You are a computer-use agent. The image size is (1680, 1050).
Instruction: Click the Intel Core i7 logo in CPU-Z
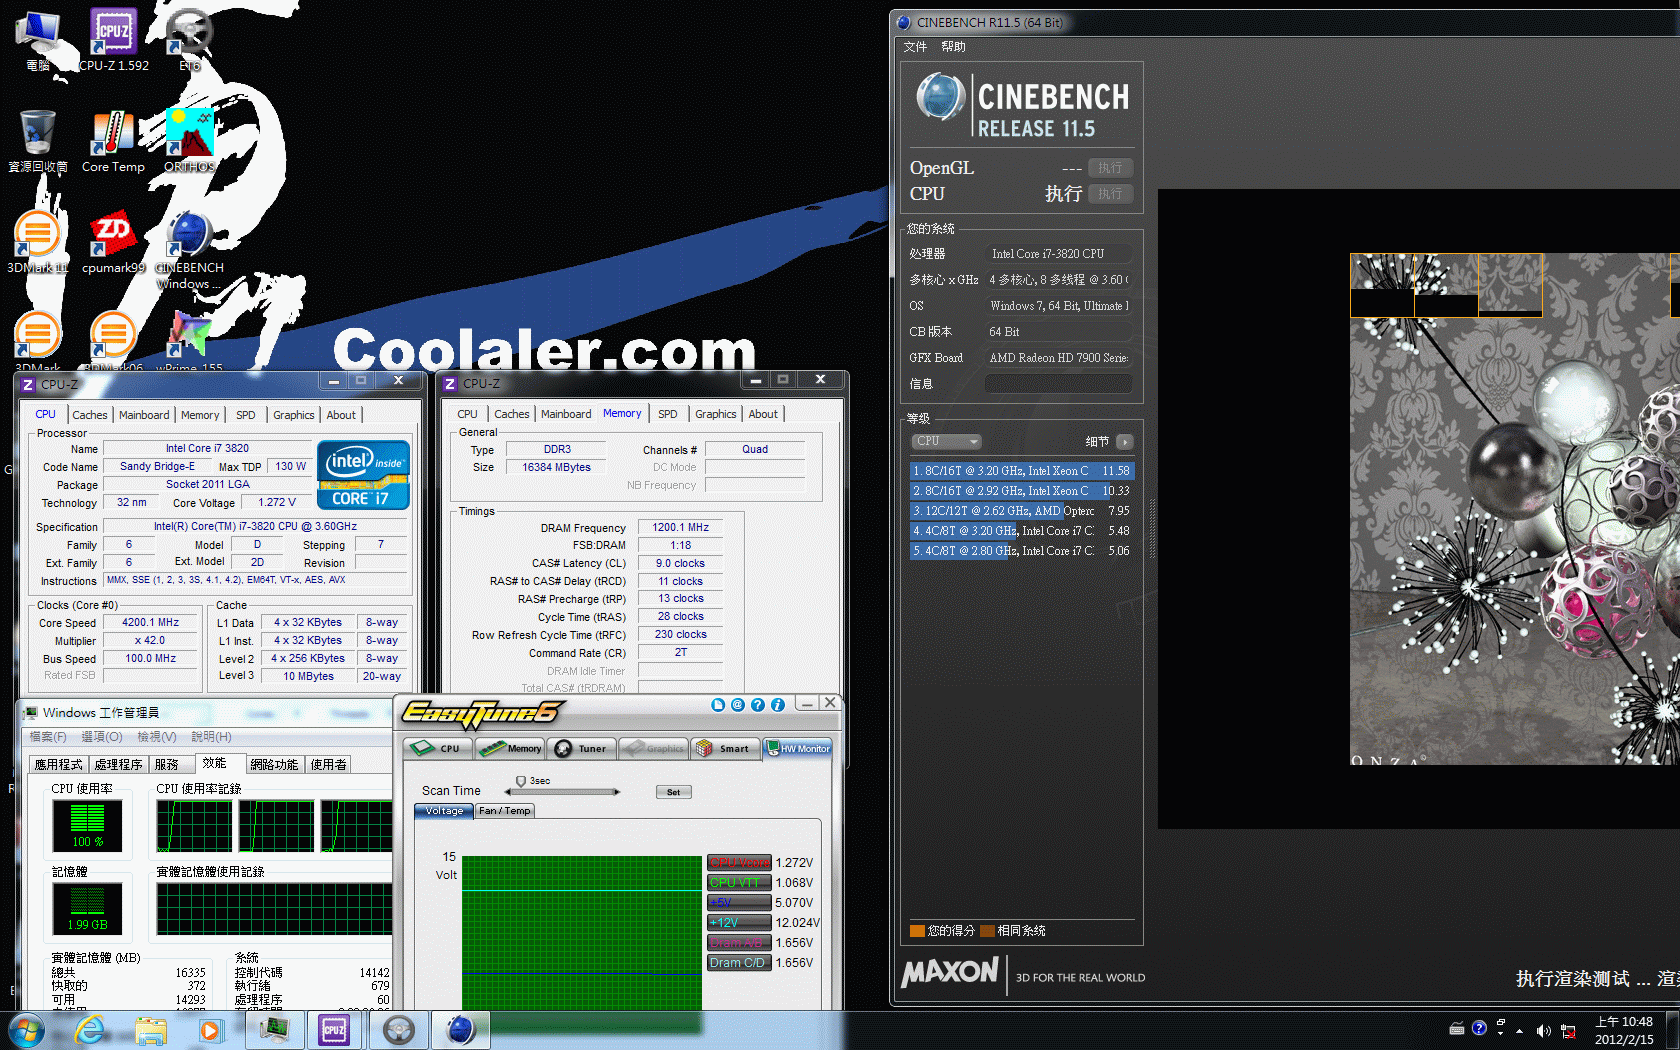pos(364,475)
